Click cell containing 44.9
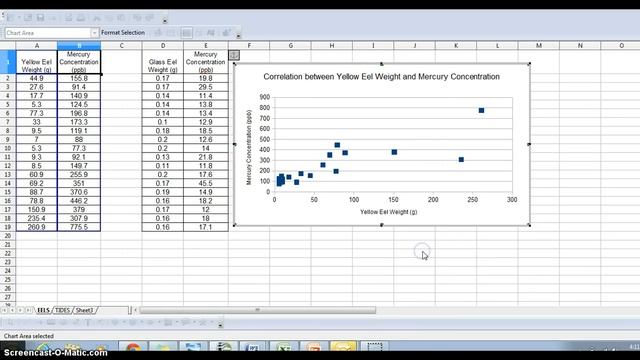 [37, 78]
